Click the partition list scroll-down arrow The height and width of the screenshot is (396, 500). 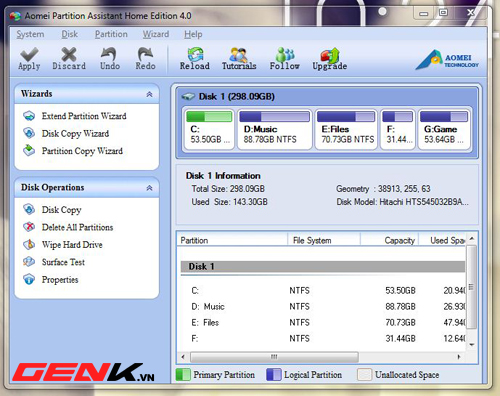[x=472, y=345]
